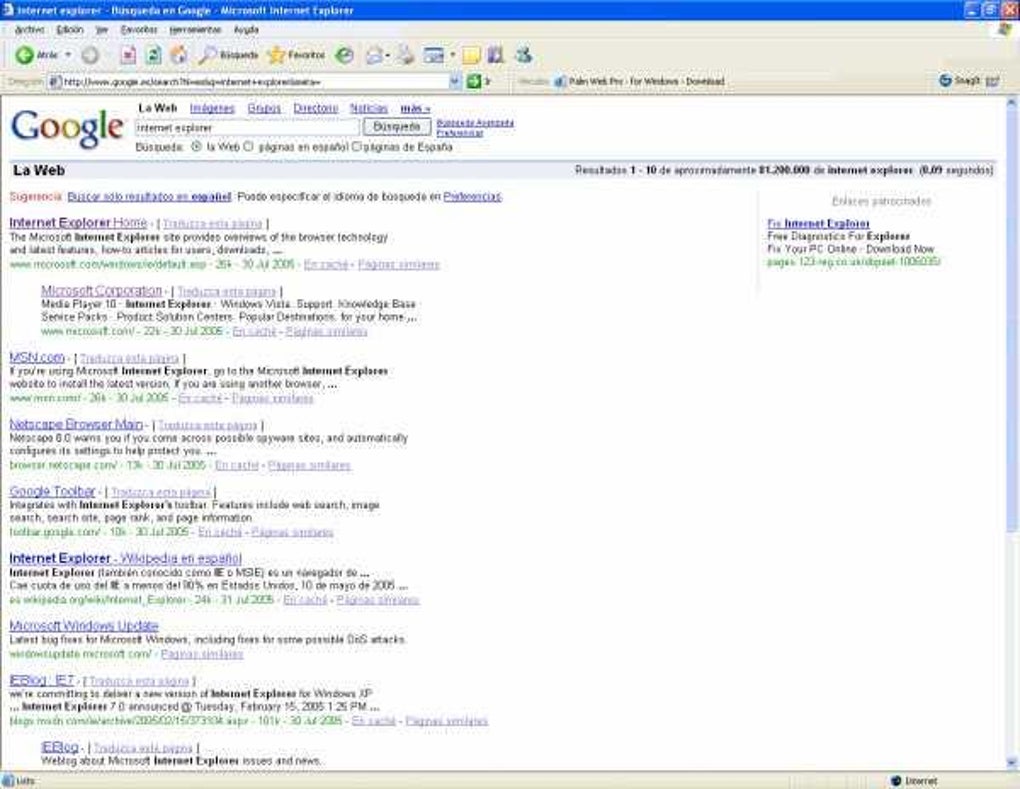Open the Mail icon dropdown arrow
This screenshot has height=789, width=1020.
388,56
